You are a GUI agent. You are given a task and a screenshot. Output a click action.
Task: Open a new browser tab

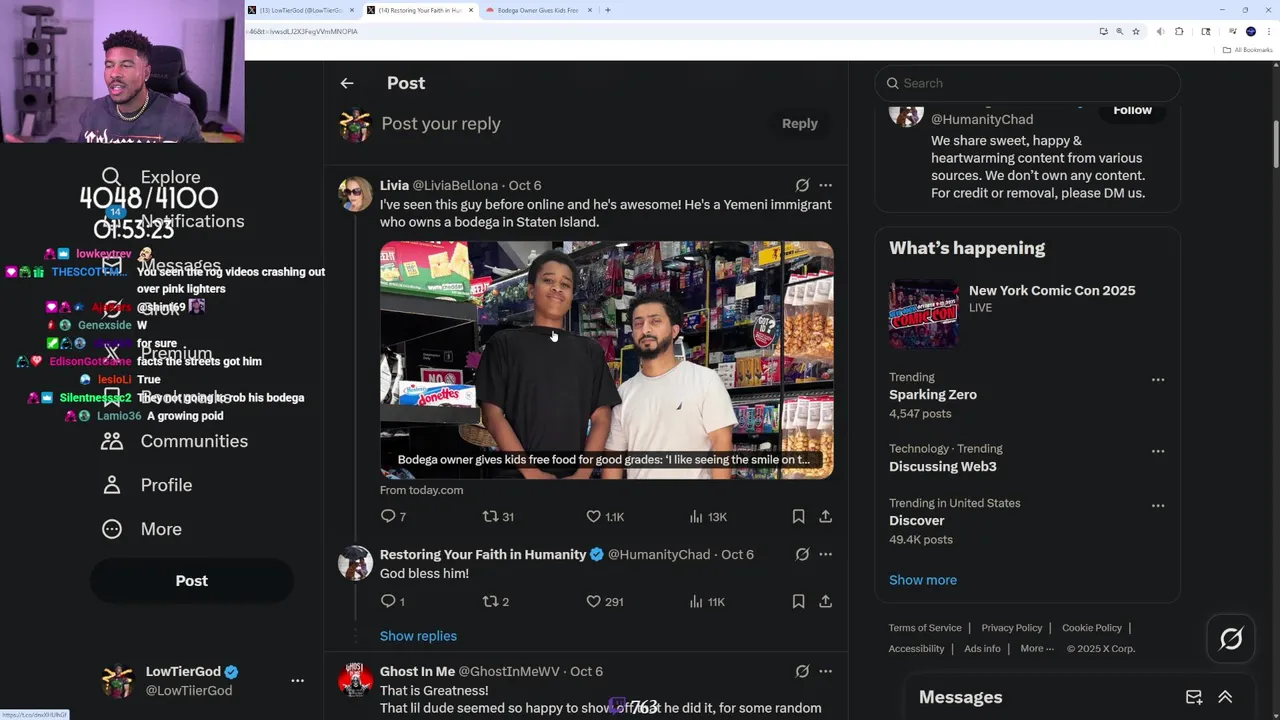coord(608,10)
